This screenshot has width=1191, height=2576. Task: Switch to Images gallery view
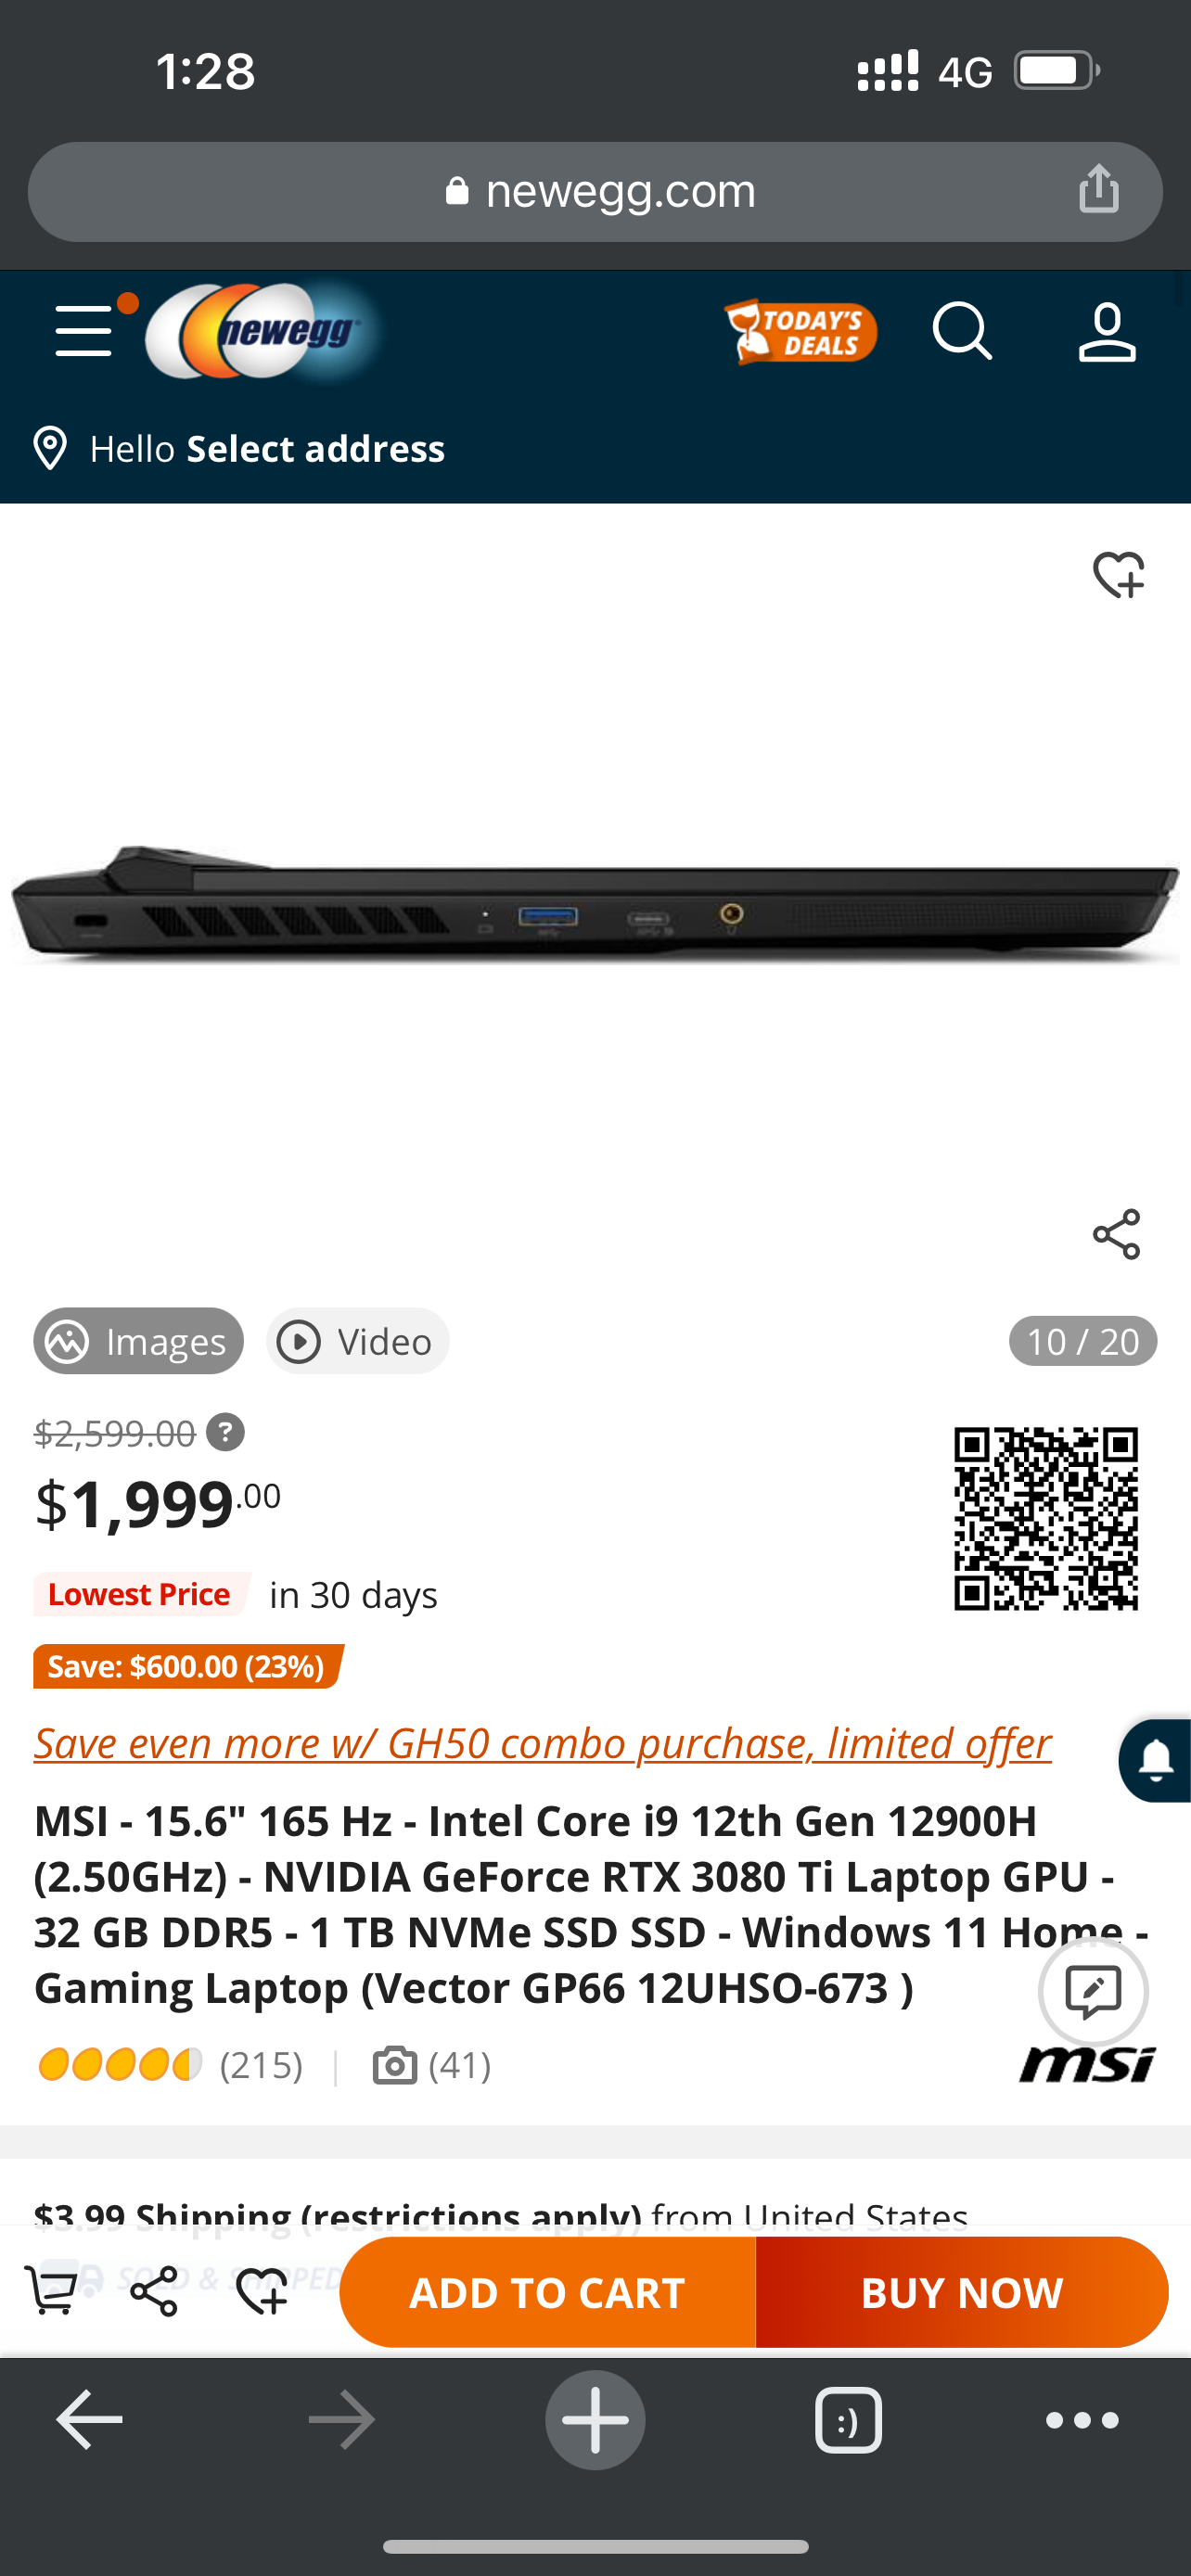click(139, 1341)
